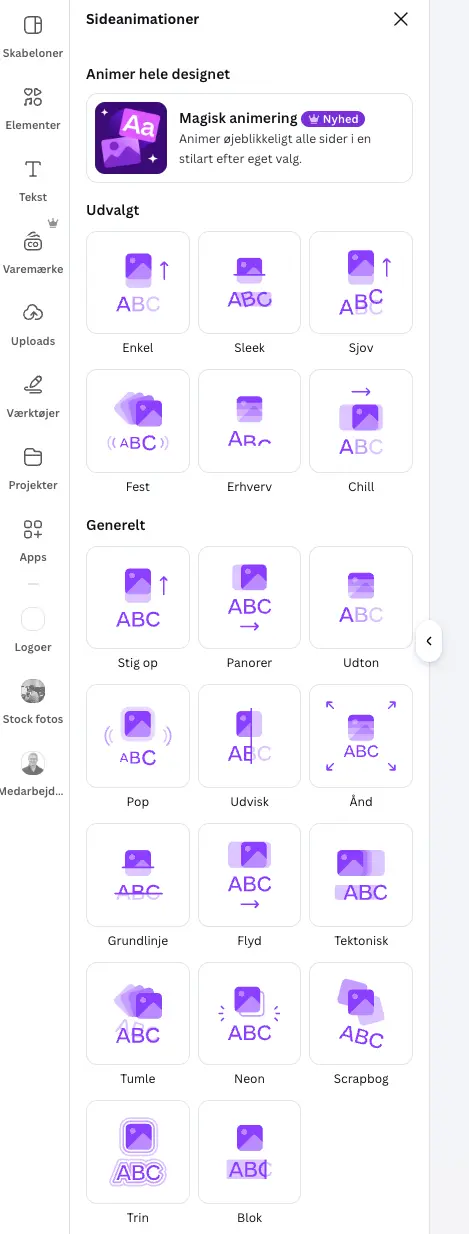Viewport: 469px width, 1234px height.
Task: Collapse the side panel with the arrow handle
Action: (429, 642)
